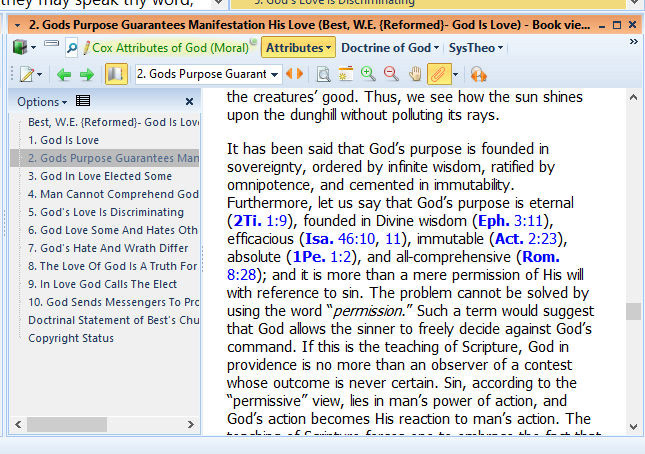Open the SysTheo dropdown
The height and width of the screenshot is (454, 645).
coord(476,48)
